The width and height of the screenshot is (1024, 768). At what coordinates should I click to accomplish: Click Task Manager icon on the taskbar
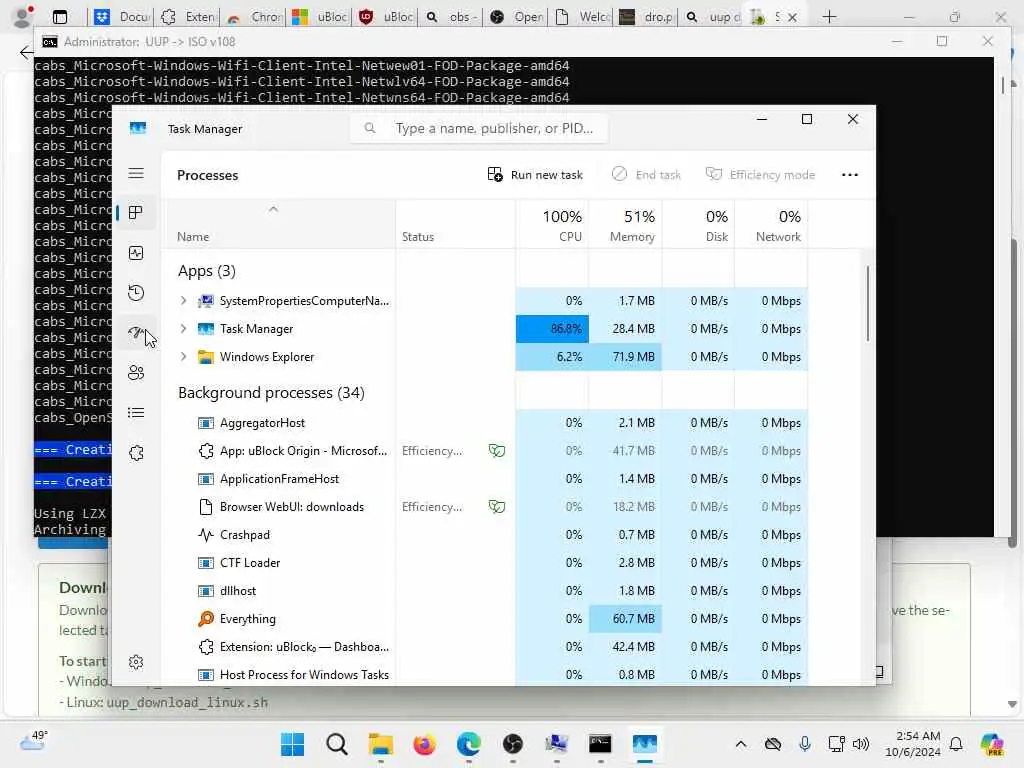[645, 744]
